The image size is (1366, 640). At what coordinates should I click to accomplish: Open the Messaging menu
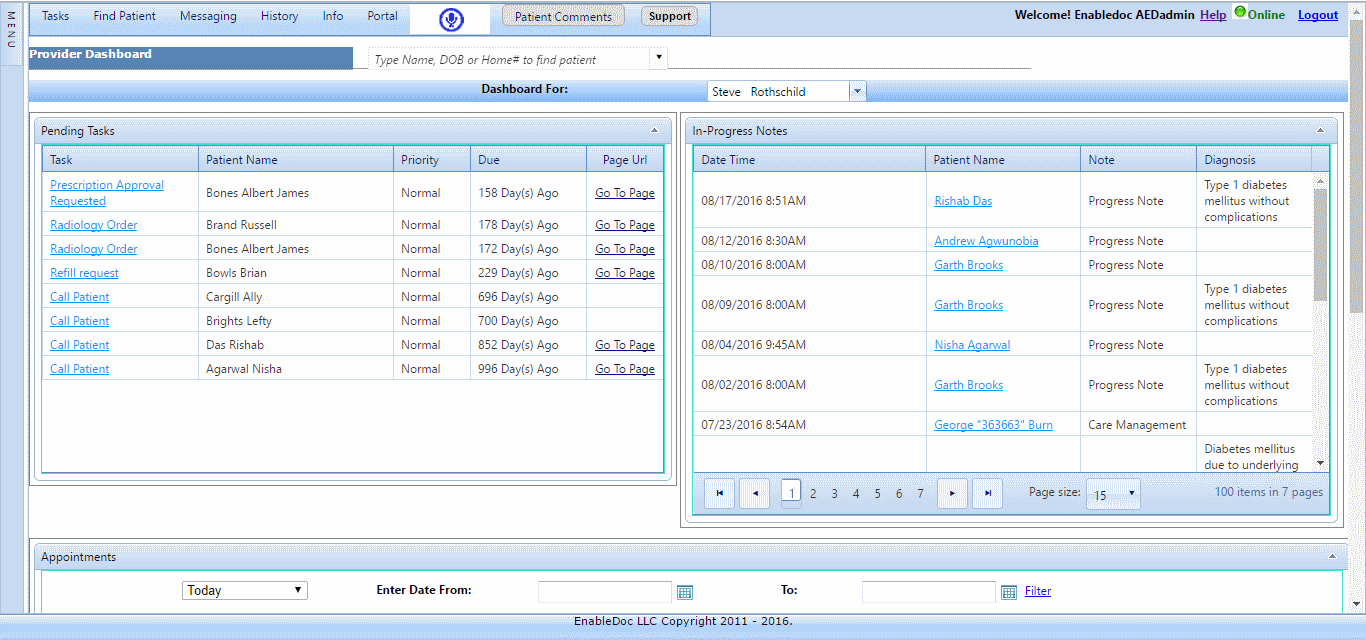tap(208, 16)
